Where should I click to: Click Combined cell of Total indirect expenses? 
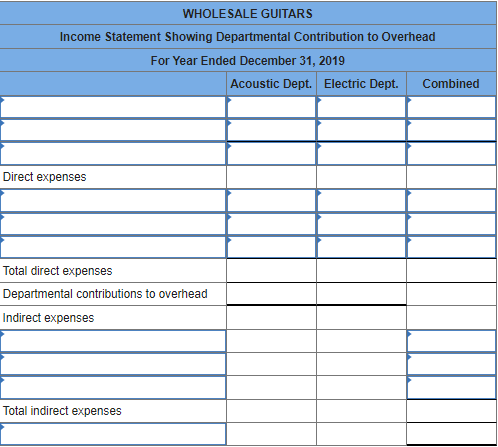click(x=451, y=411)
